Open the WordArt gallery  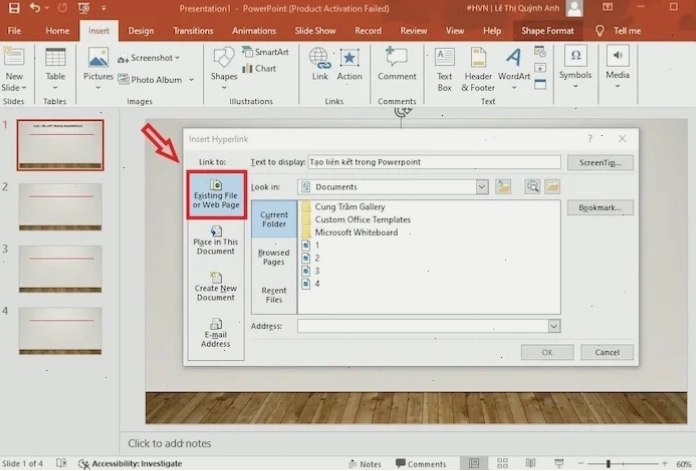click(514, 70)
